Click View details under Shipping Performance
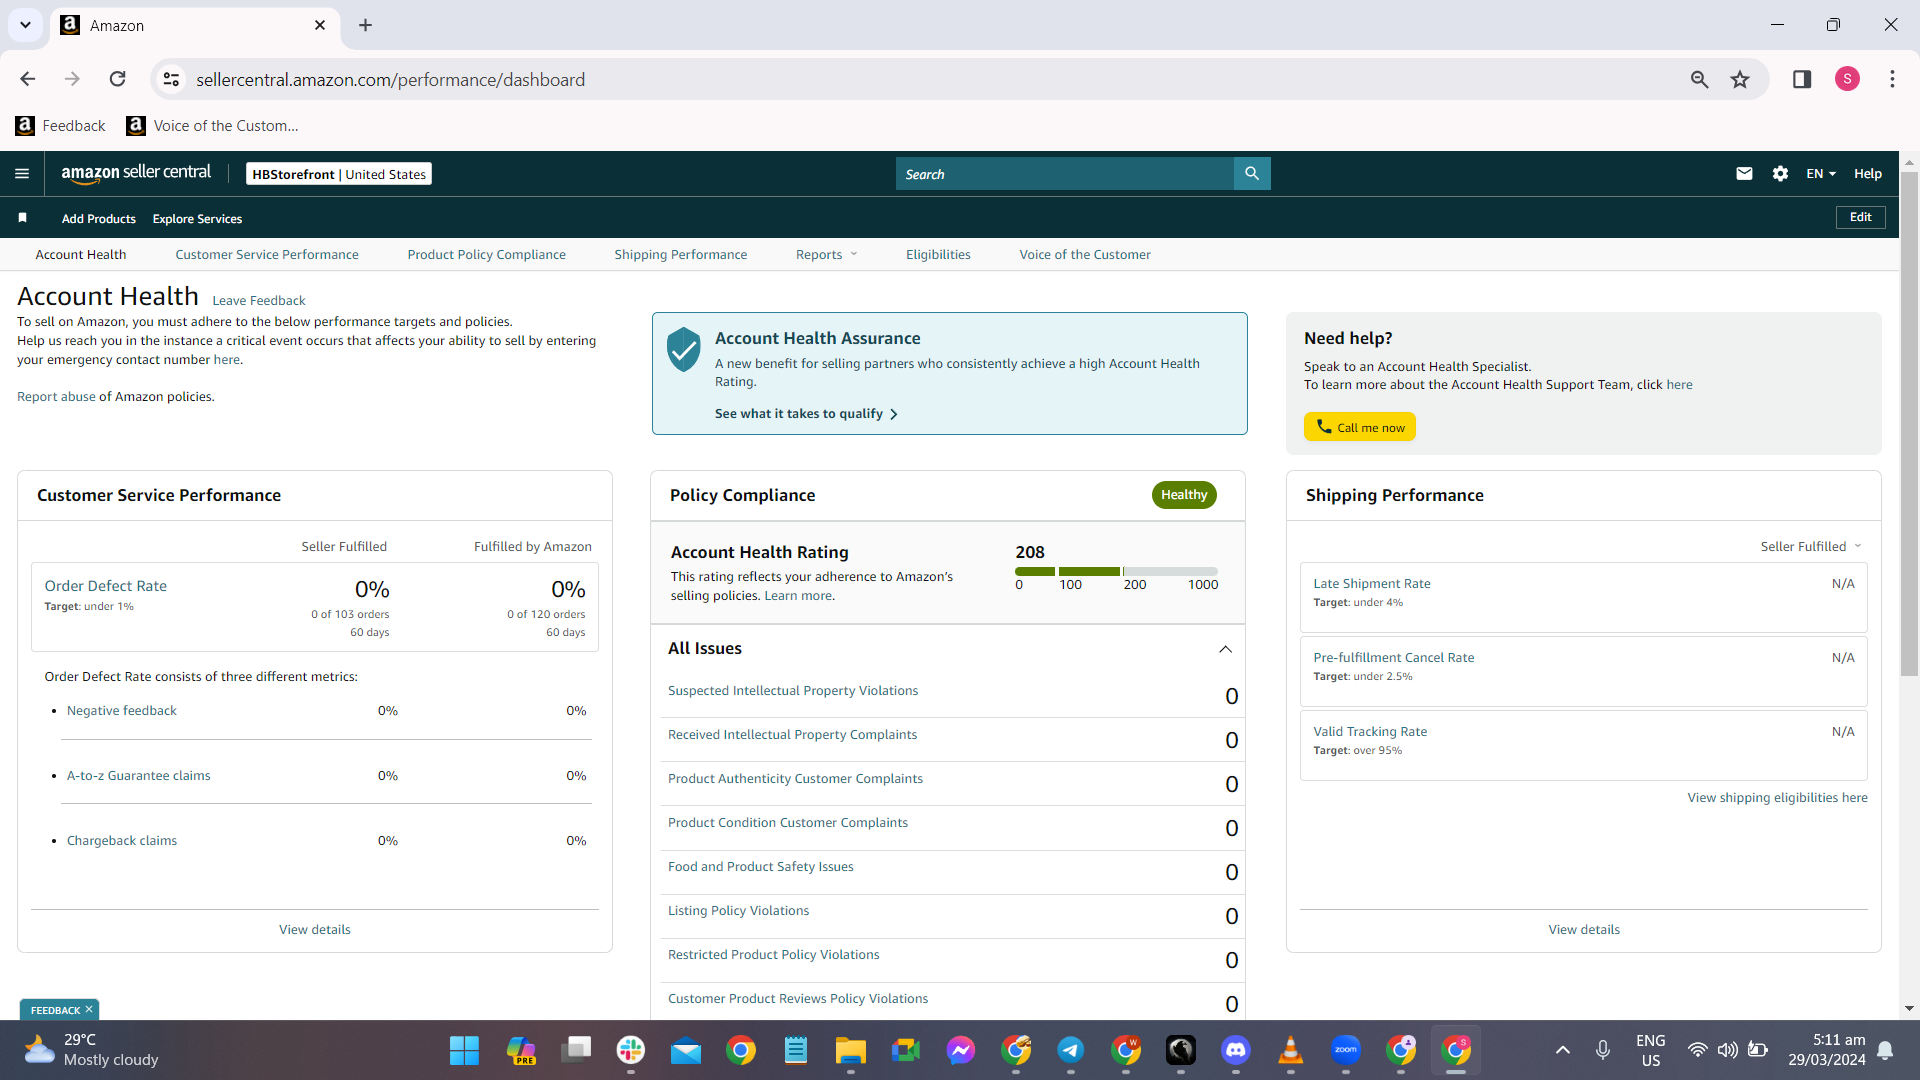The width and height of the screenshot is (1920, 1080). tap(1584, 930)
